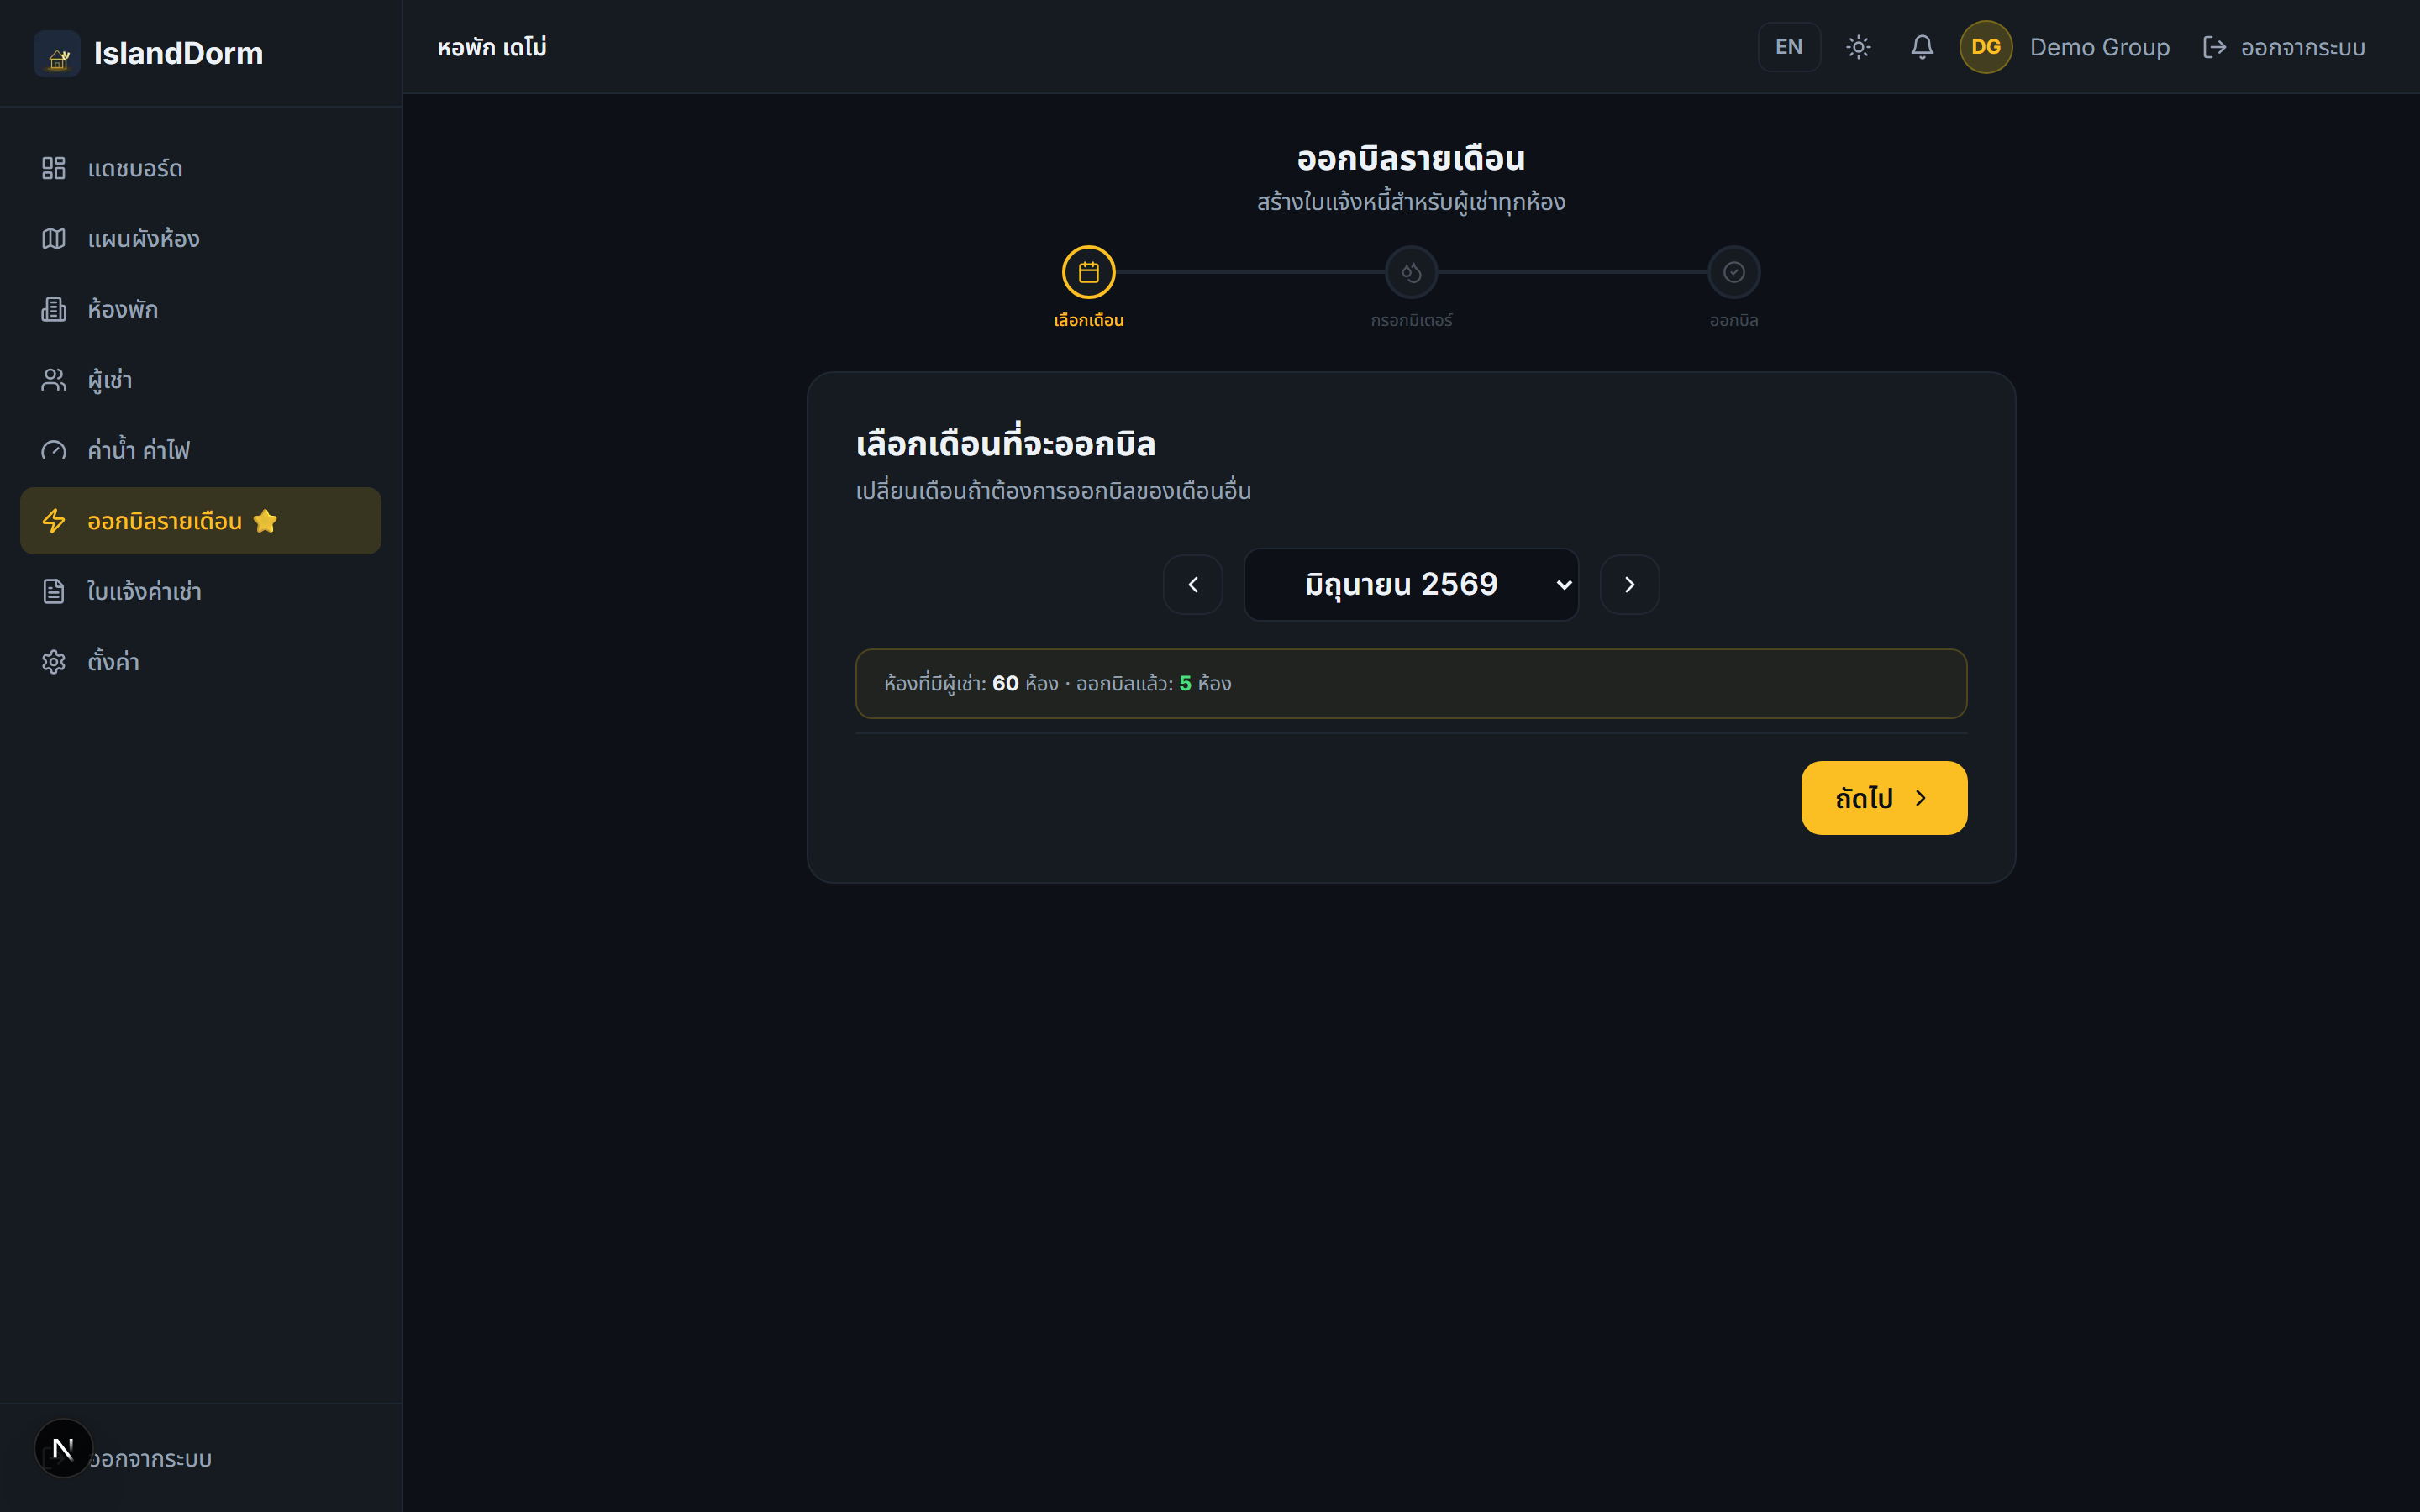Click the calendar step icon เลือกเดือน
This screenshot has width=2420, height=1512.
[1089, 272]
